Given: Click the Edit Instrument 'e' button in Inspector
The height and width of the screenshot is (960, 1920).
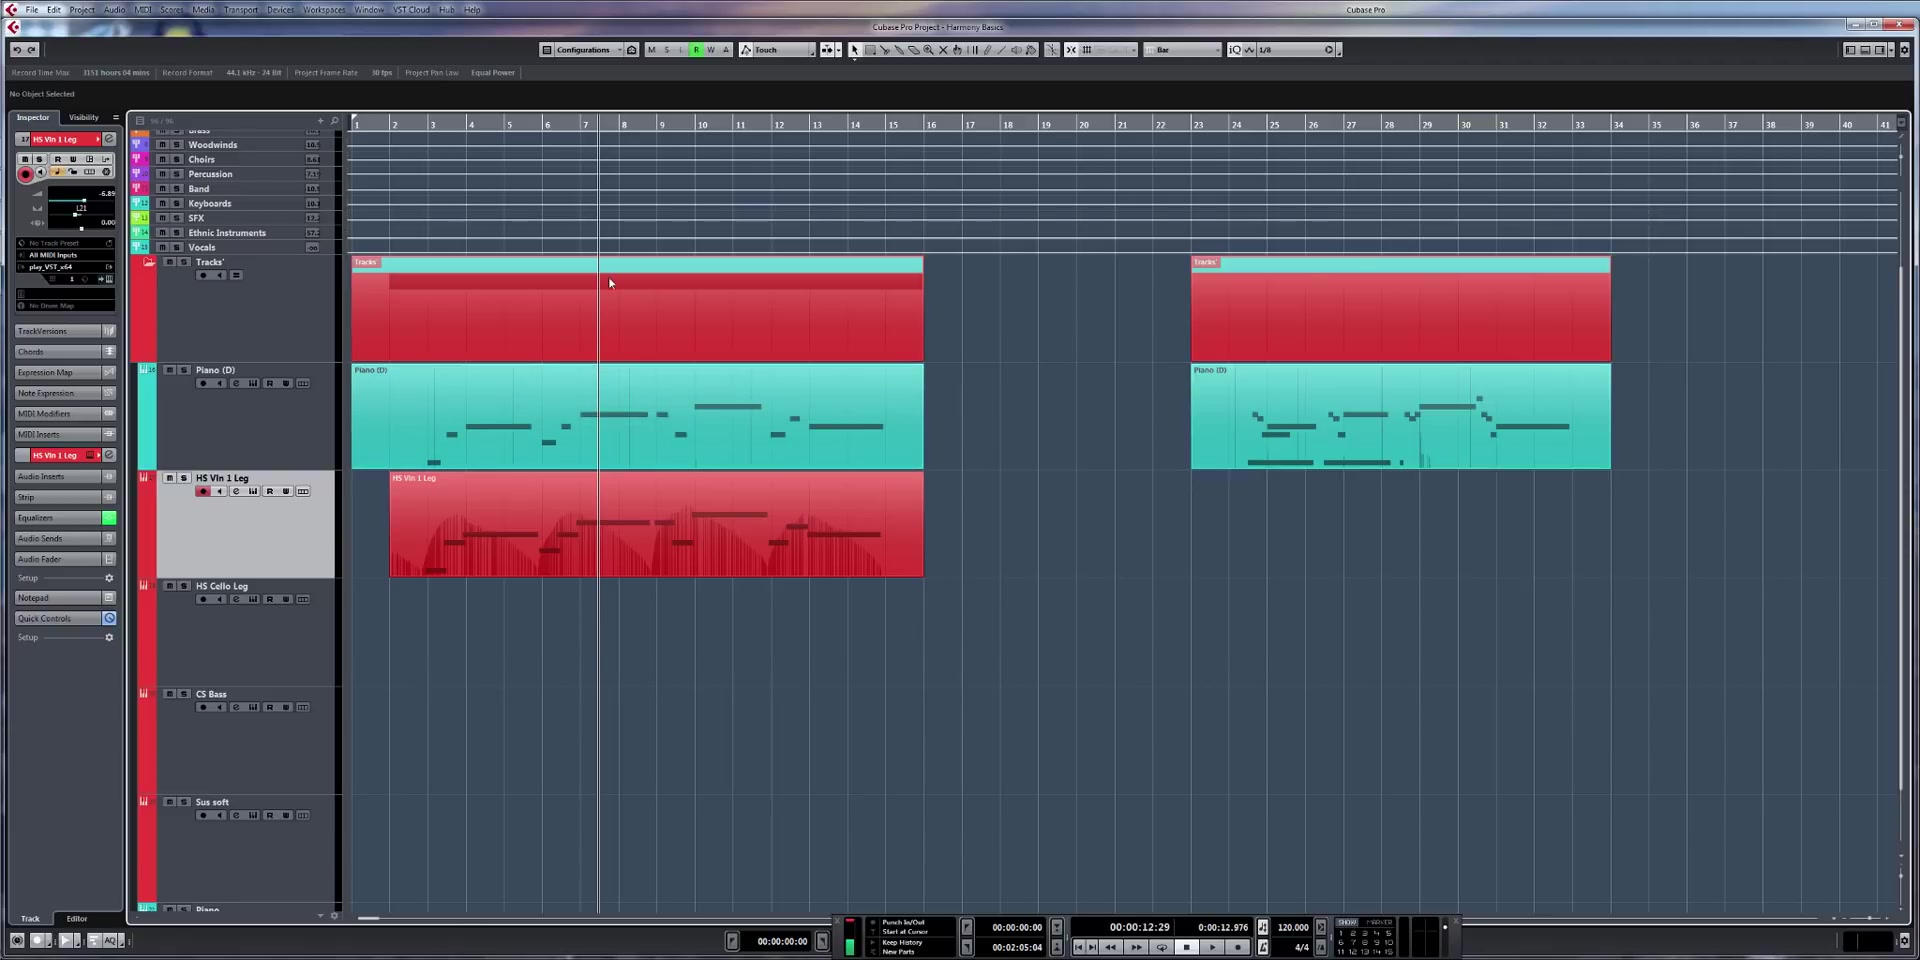Looking at the screenshot, I should coord(109,139).
